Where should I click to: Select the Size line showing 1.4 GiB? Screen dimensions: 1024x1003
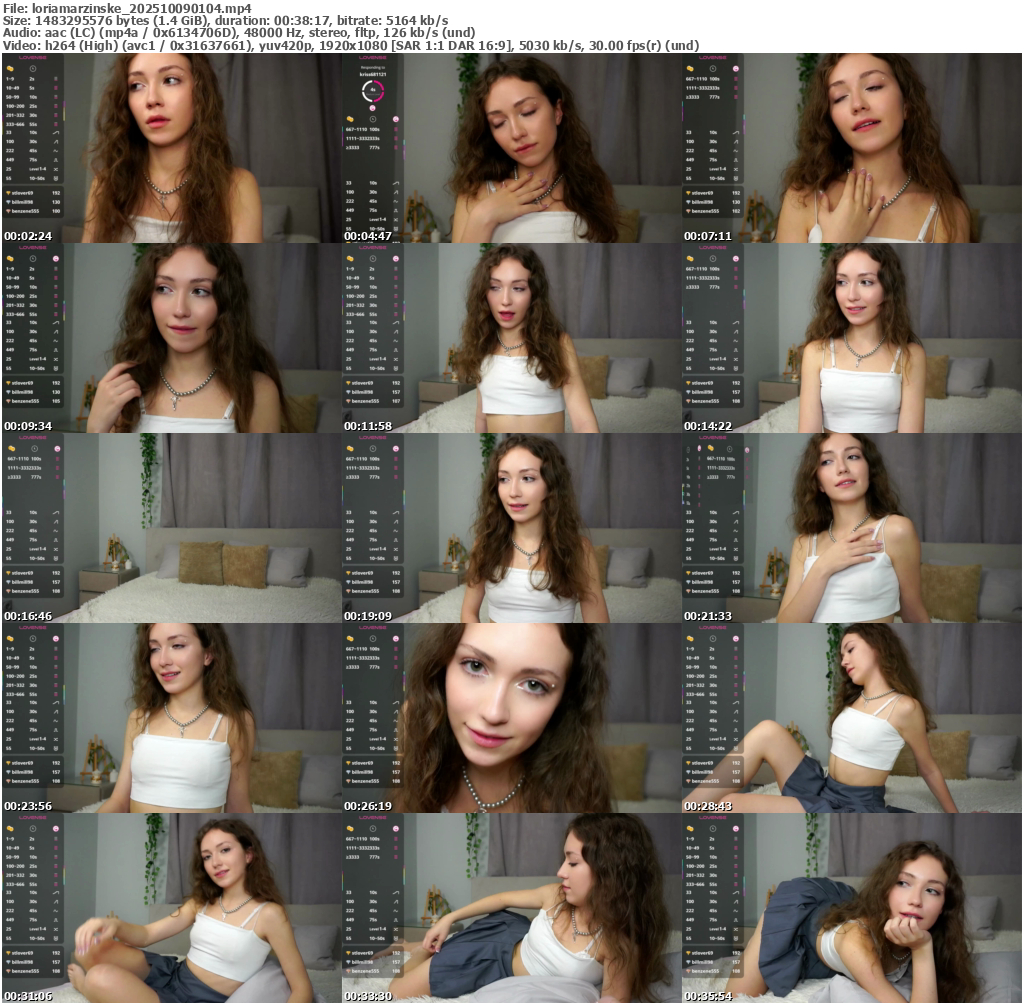click(x=225, y=21)
